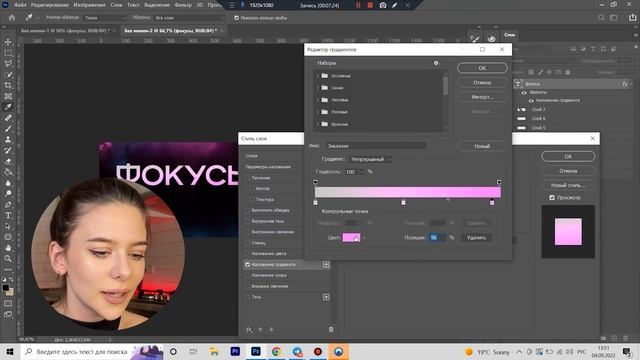Open the search icon at top right
The height and width of the screenshot is (360, 640).
(601, 18)
